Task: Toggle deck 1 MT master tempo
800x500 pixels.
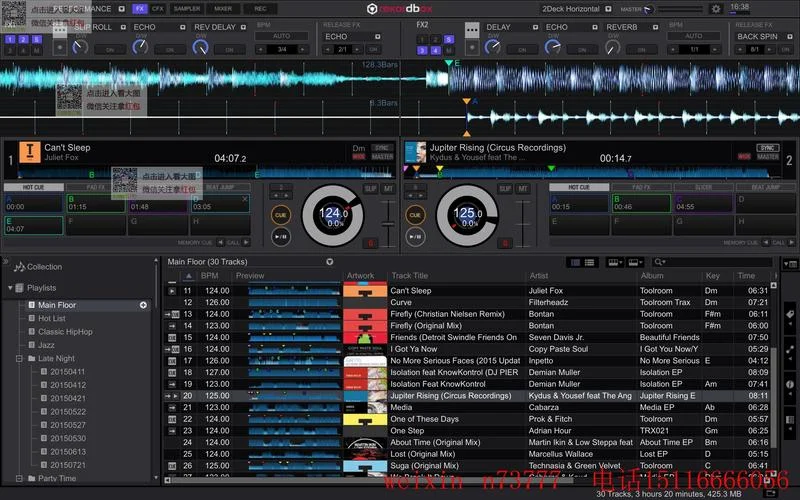Action: coord(388,189)
